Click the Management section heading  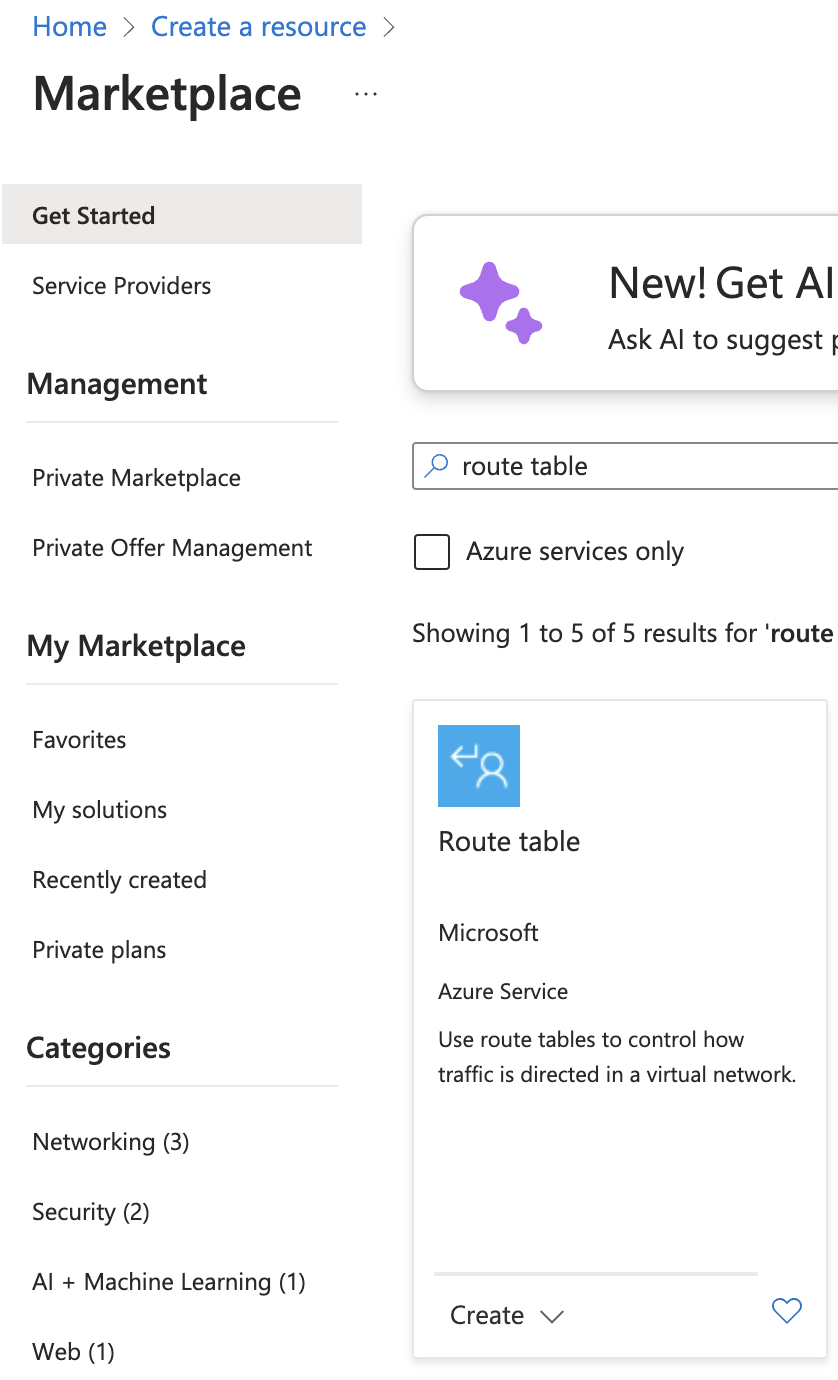(x=117, y=384)
